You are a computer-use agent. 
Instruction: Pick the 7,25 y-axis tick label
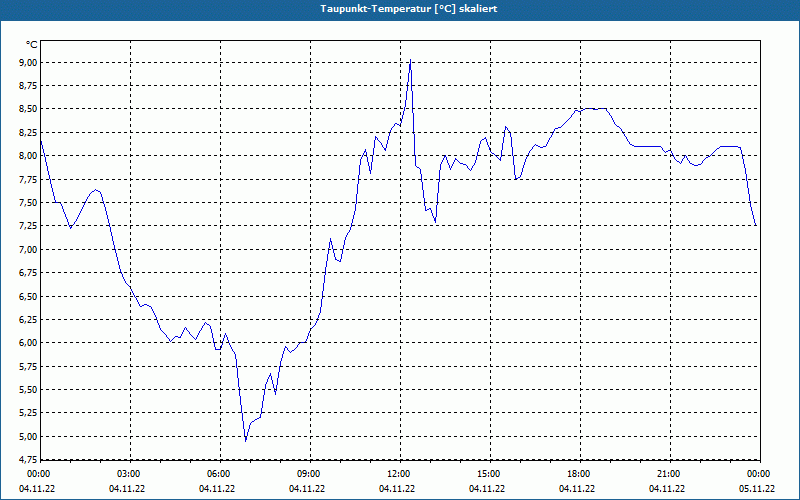(27, 226)
